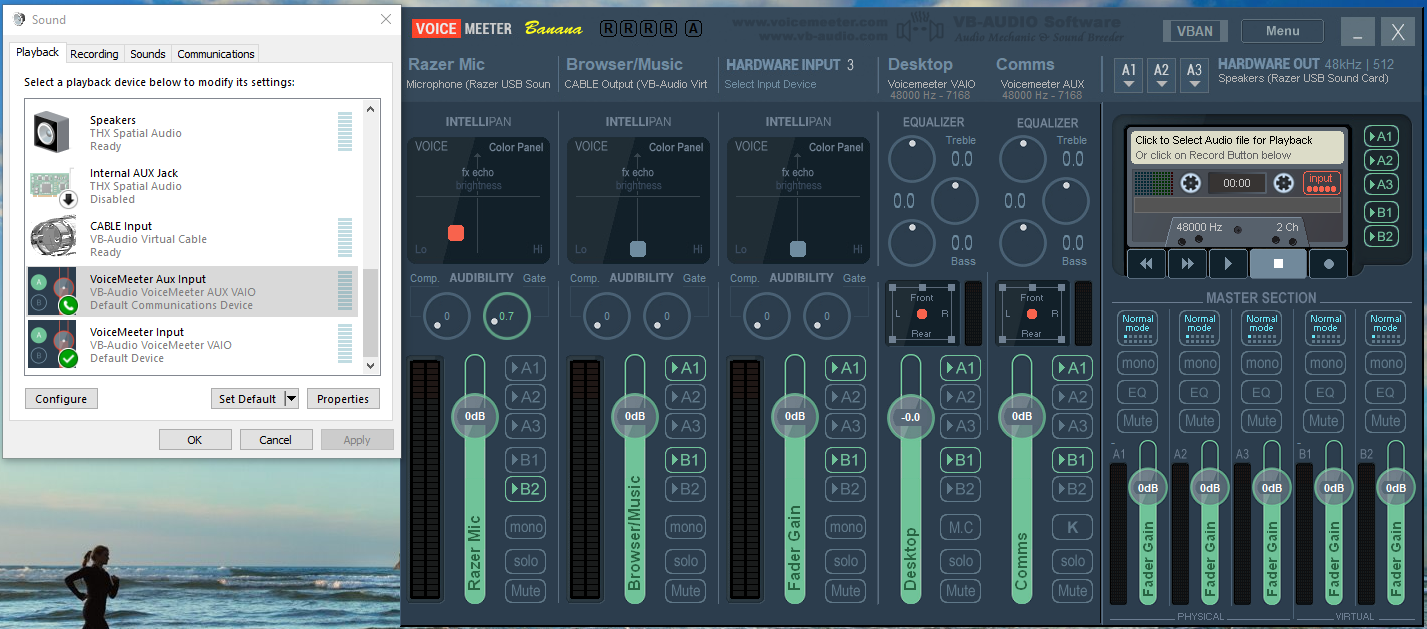Click Comms front/rear surround panner

[1032, 315]
